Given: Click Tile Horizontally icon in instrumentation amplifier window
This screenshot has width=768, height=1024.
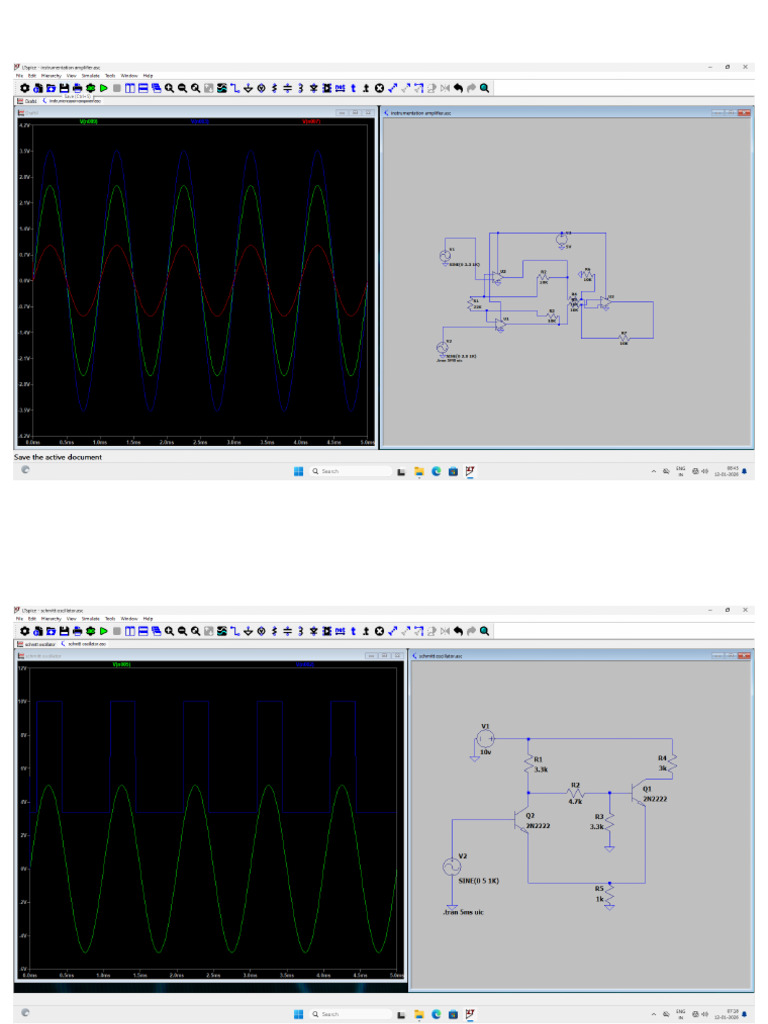Looking at the screenshot, I should [143, 88].
